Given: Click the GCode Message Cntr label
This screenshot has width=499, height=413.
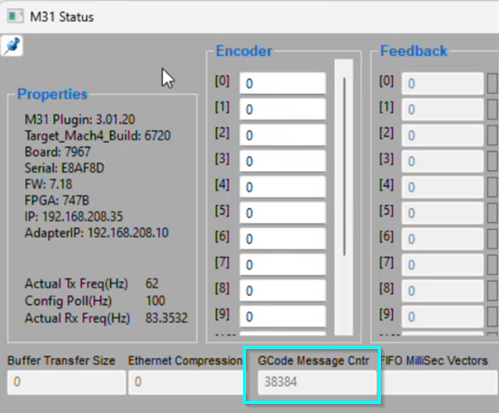Looking at the screenshot, I should click(313, 360).
